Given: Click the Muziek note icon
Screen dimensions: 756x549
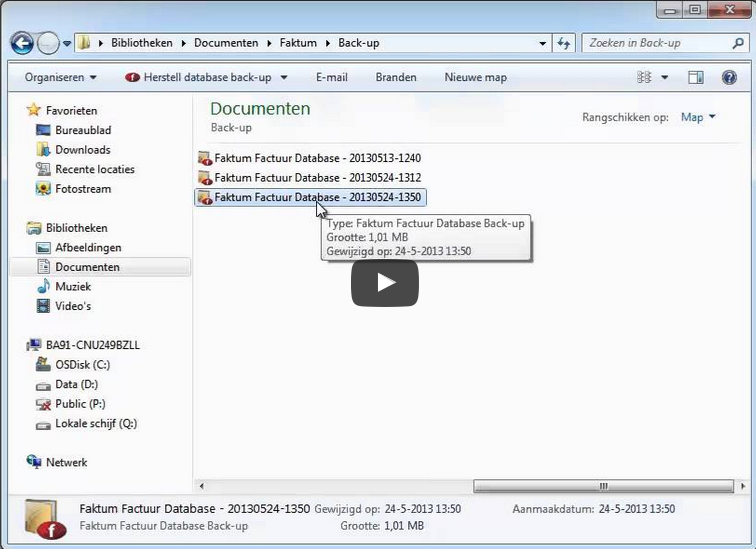Looking at the screenshot, I should [43, 286].
